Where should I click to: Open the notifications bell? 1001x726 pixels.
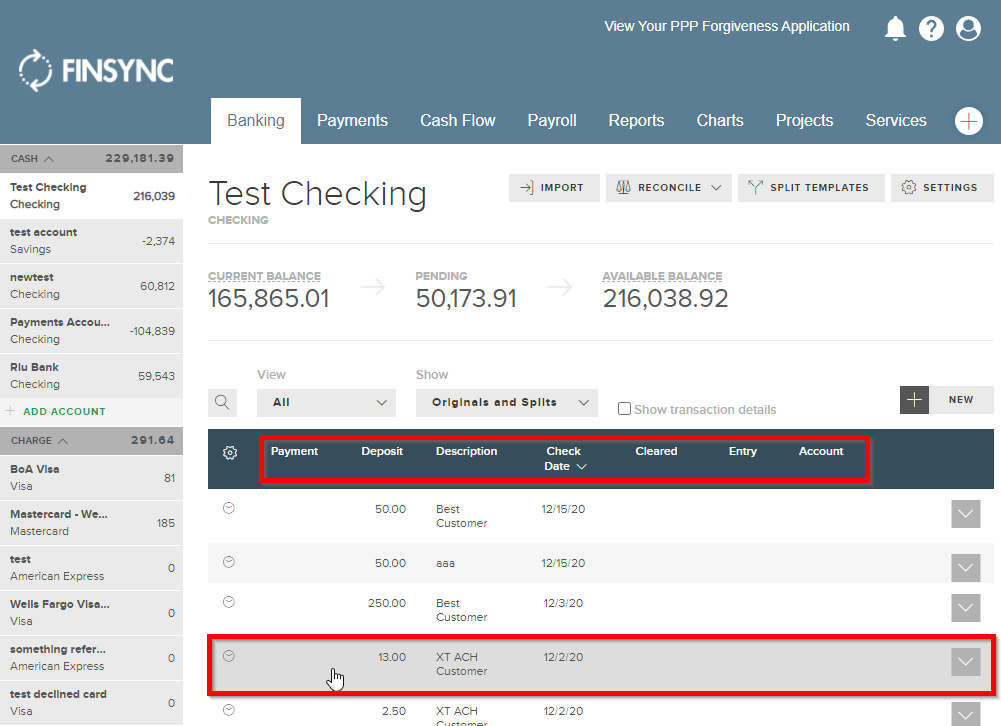click(x=895, y=28)
